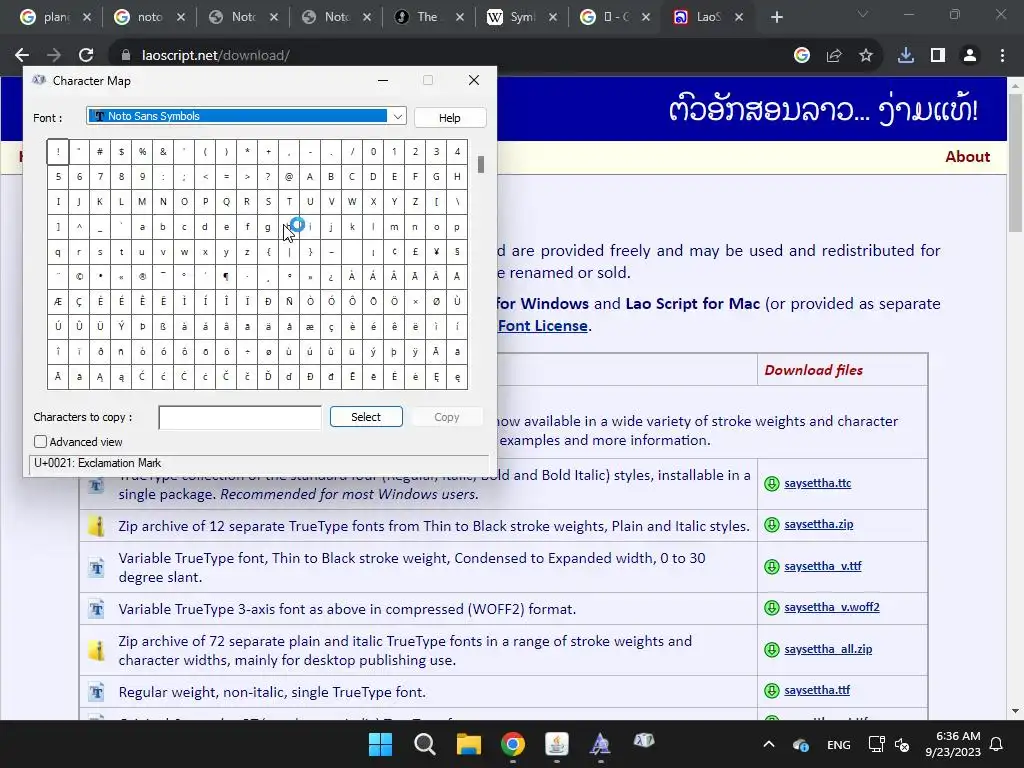
Task: Select the % percent character cell
Action: [x=142, y=152]
